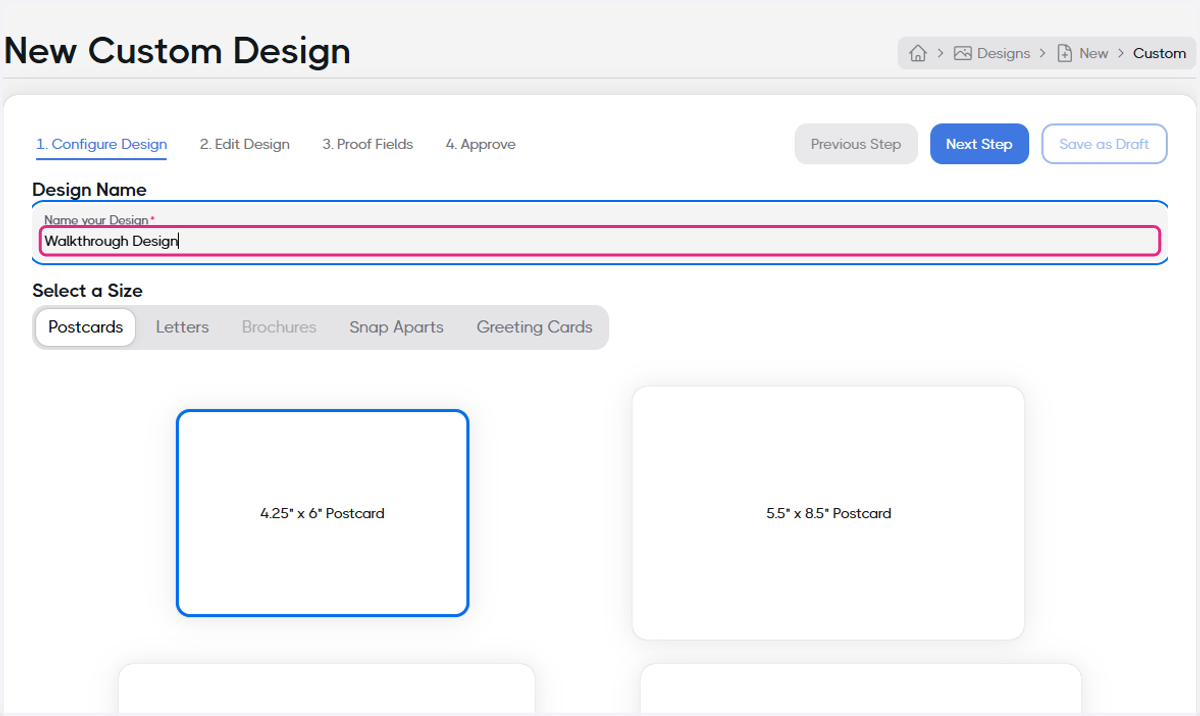Go to the 4. Approve step
Image resolution: width=1200 pixels, height=716 pixels.
(x=480, y=144)
